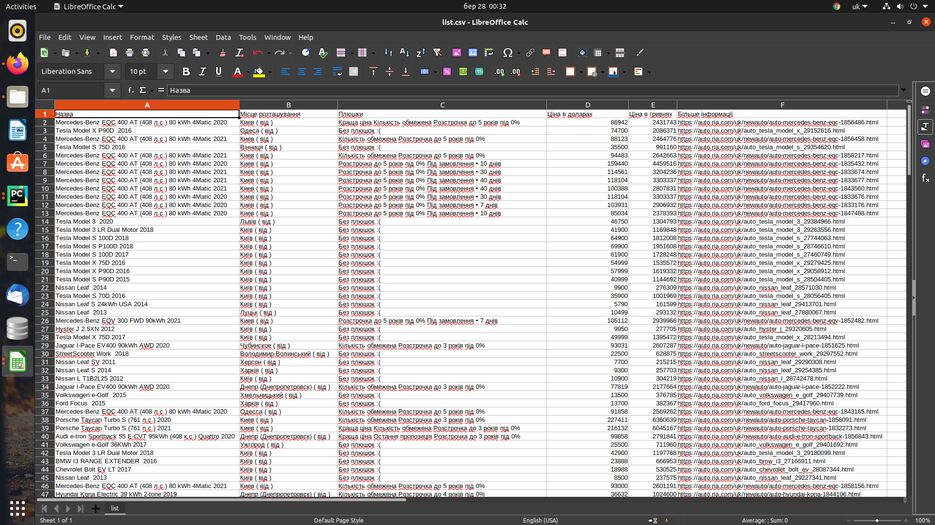The width and height of the screenshot is (935, 525).
Task: Click the Sort Ascending icon
Action: (x=404, y=53)
